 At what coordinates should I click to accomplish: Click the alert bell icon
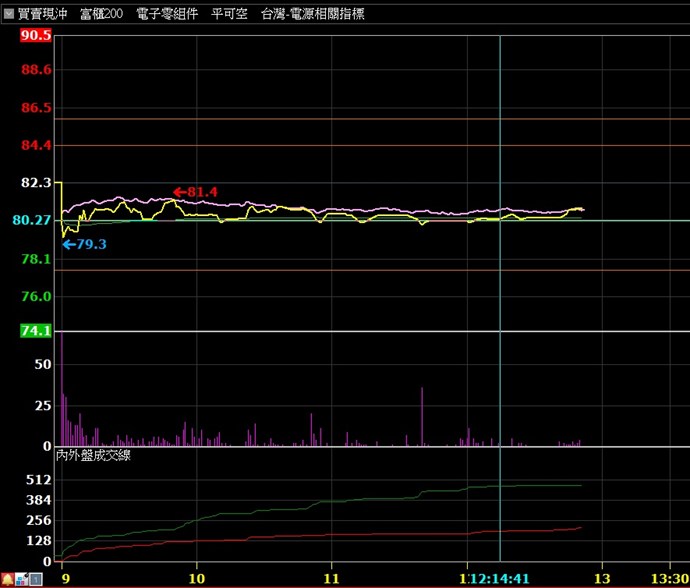pos(7,579)
